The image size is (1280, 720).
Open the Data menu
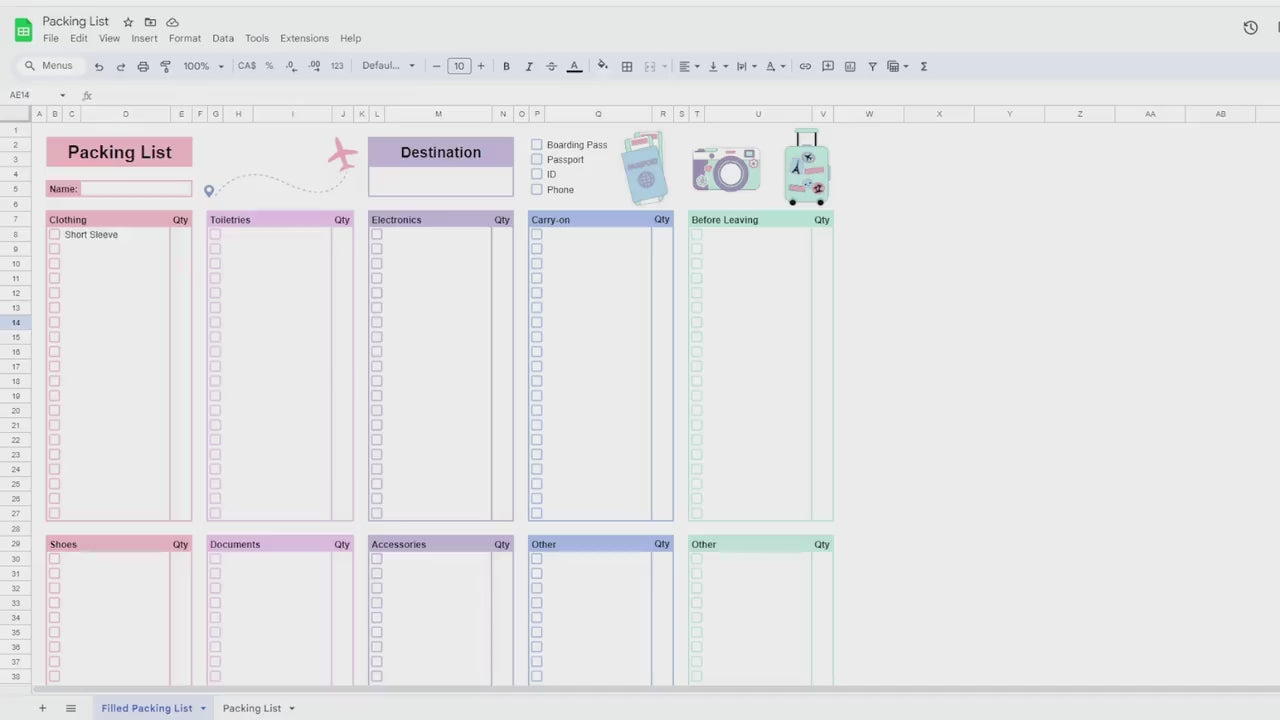coord(223,38)
